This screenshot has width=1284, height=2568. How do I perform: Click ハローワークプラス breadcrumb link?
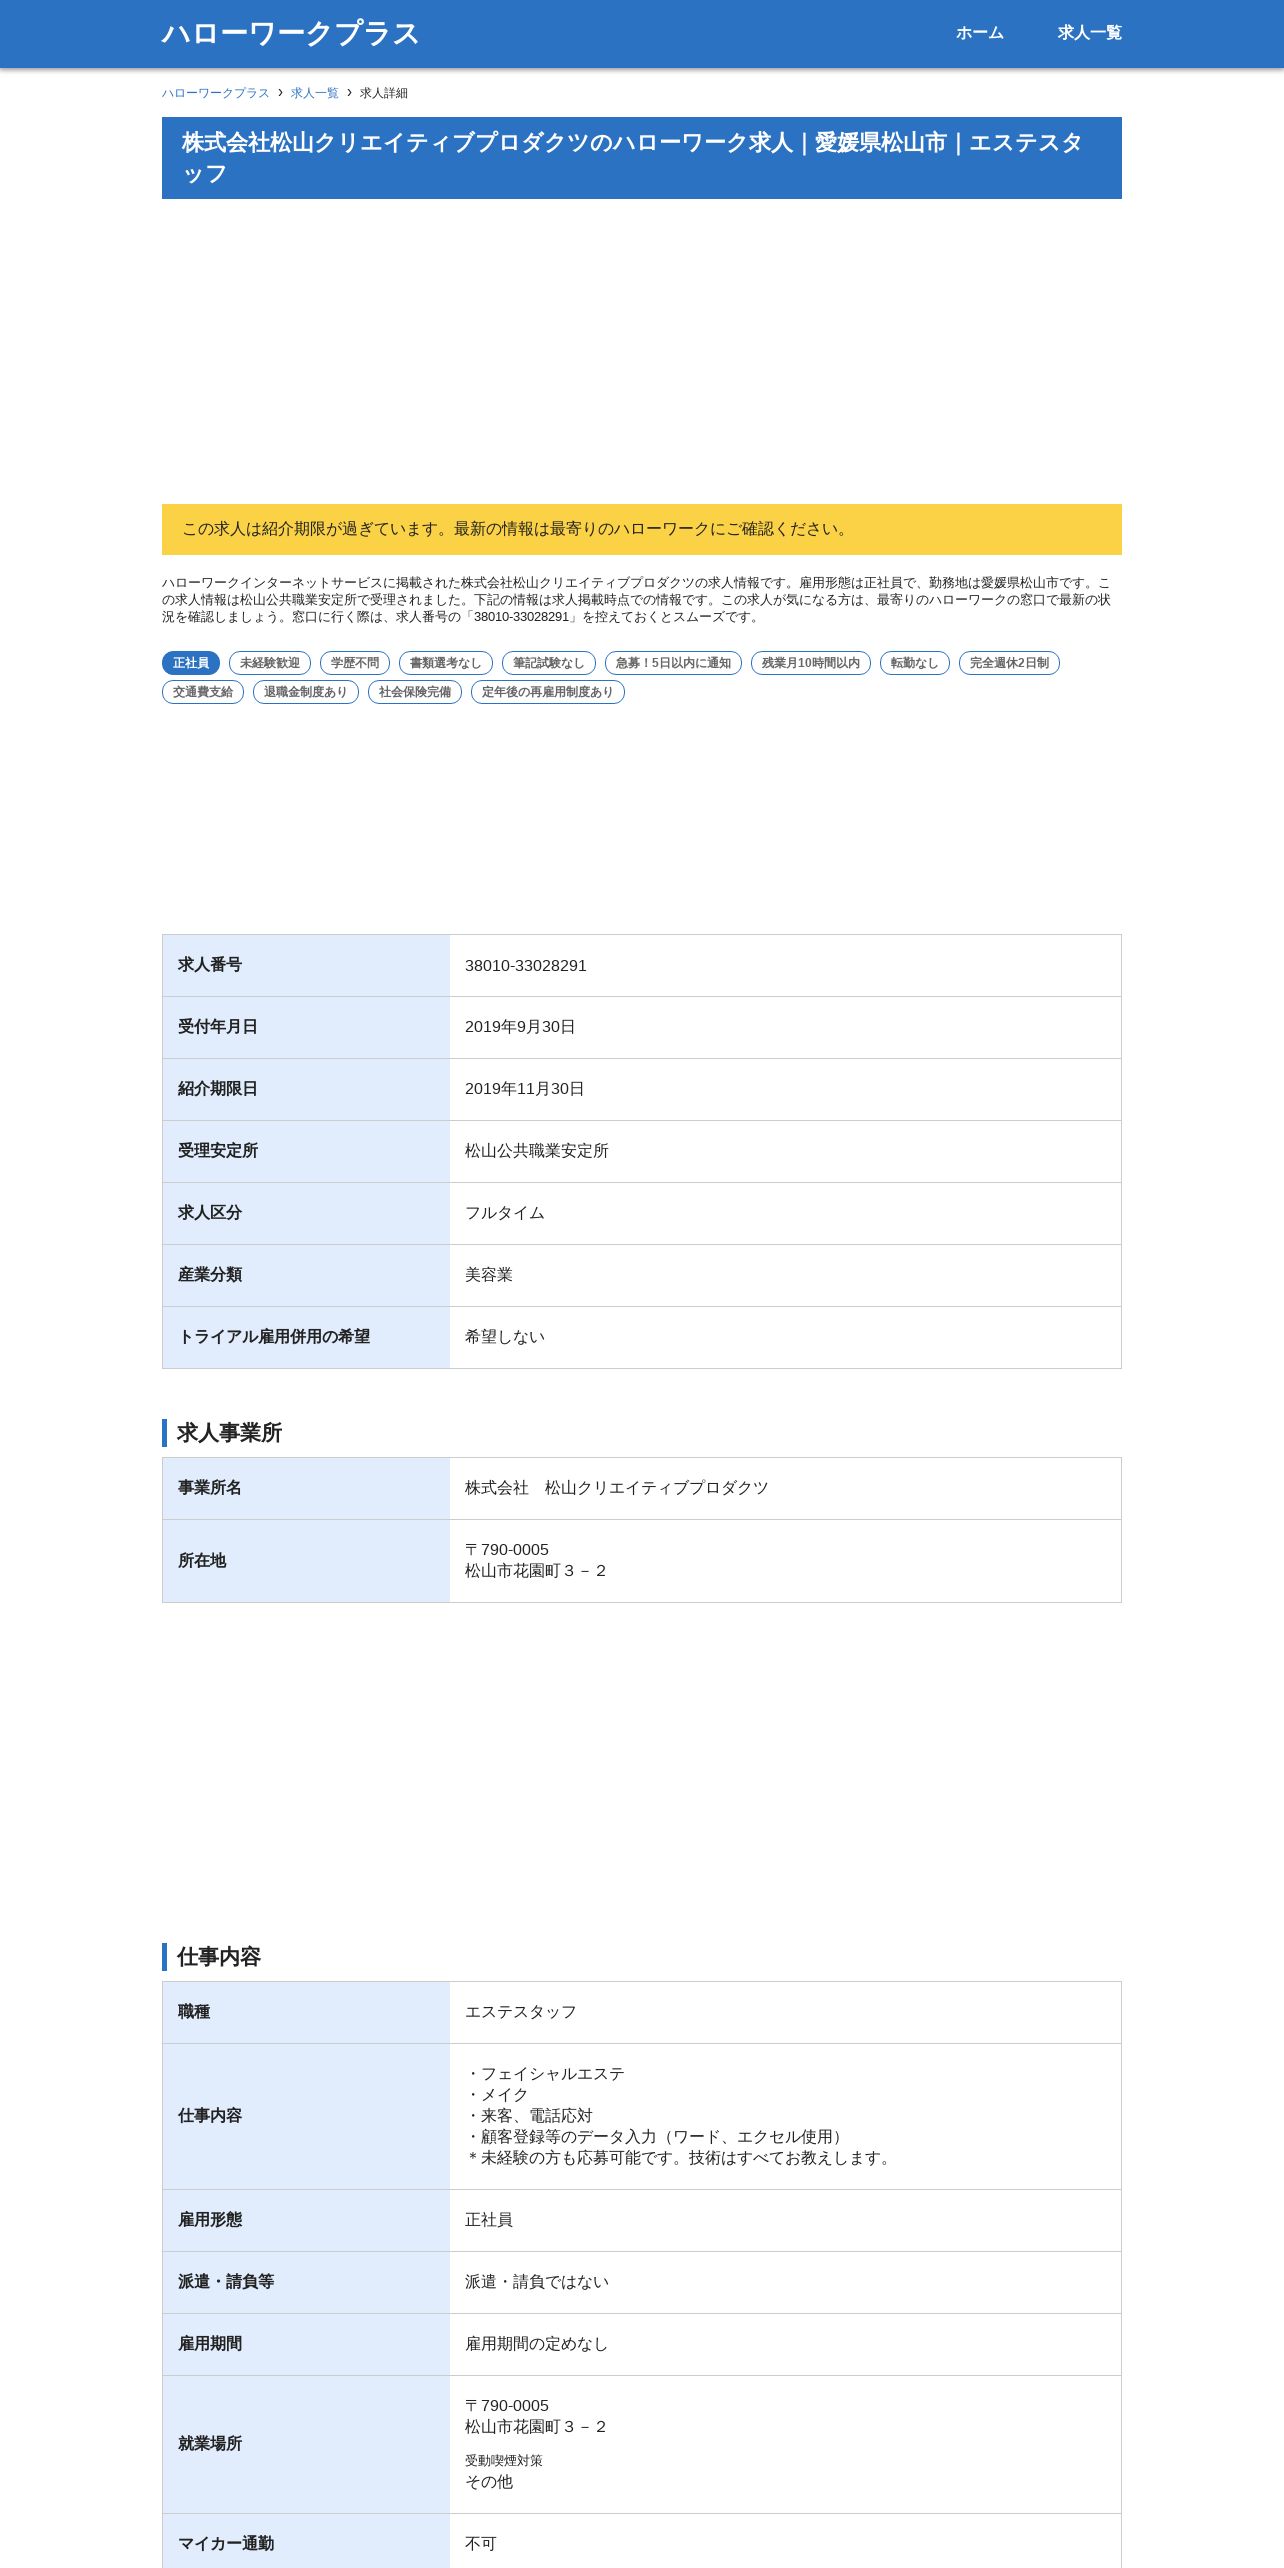(216, 93)
